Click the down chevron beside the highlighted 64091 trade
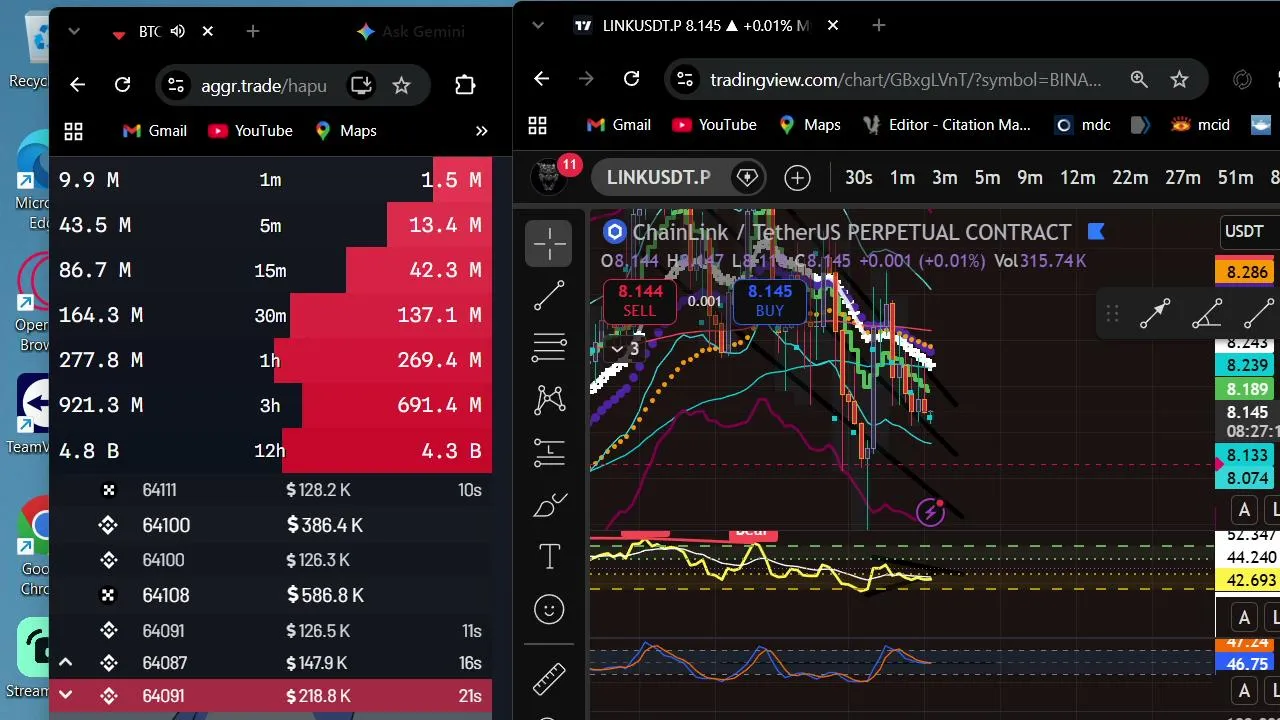1280x720 pixels. (x=65, y=696)
